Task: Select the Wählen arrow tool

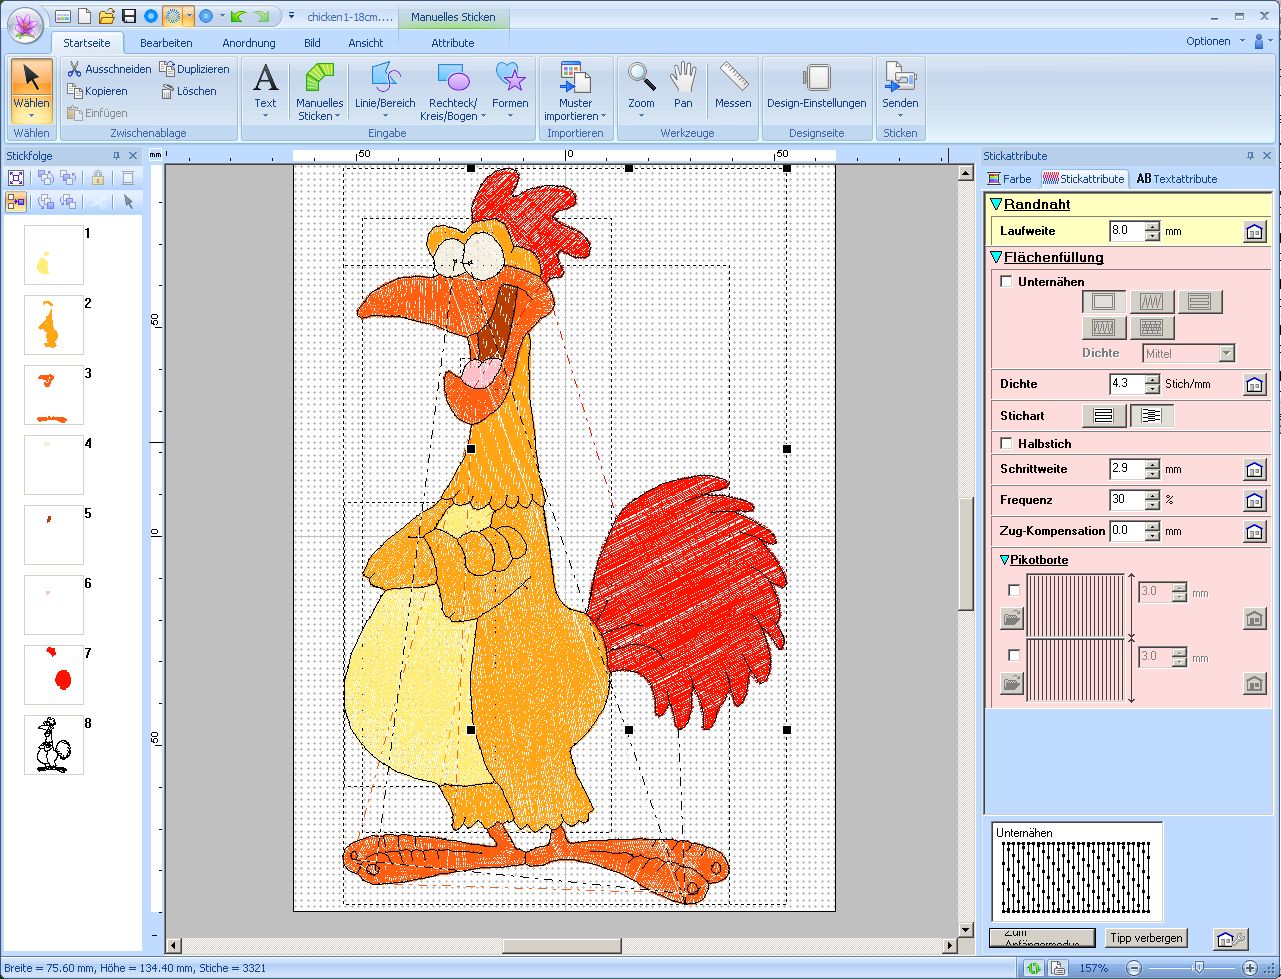Action: point(32,89)
